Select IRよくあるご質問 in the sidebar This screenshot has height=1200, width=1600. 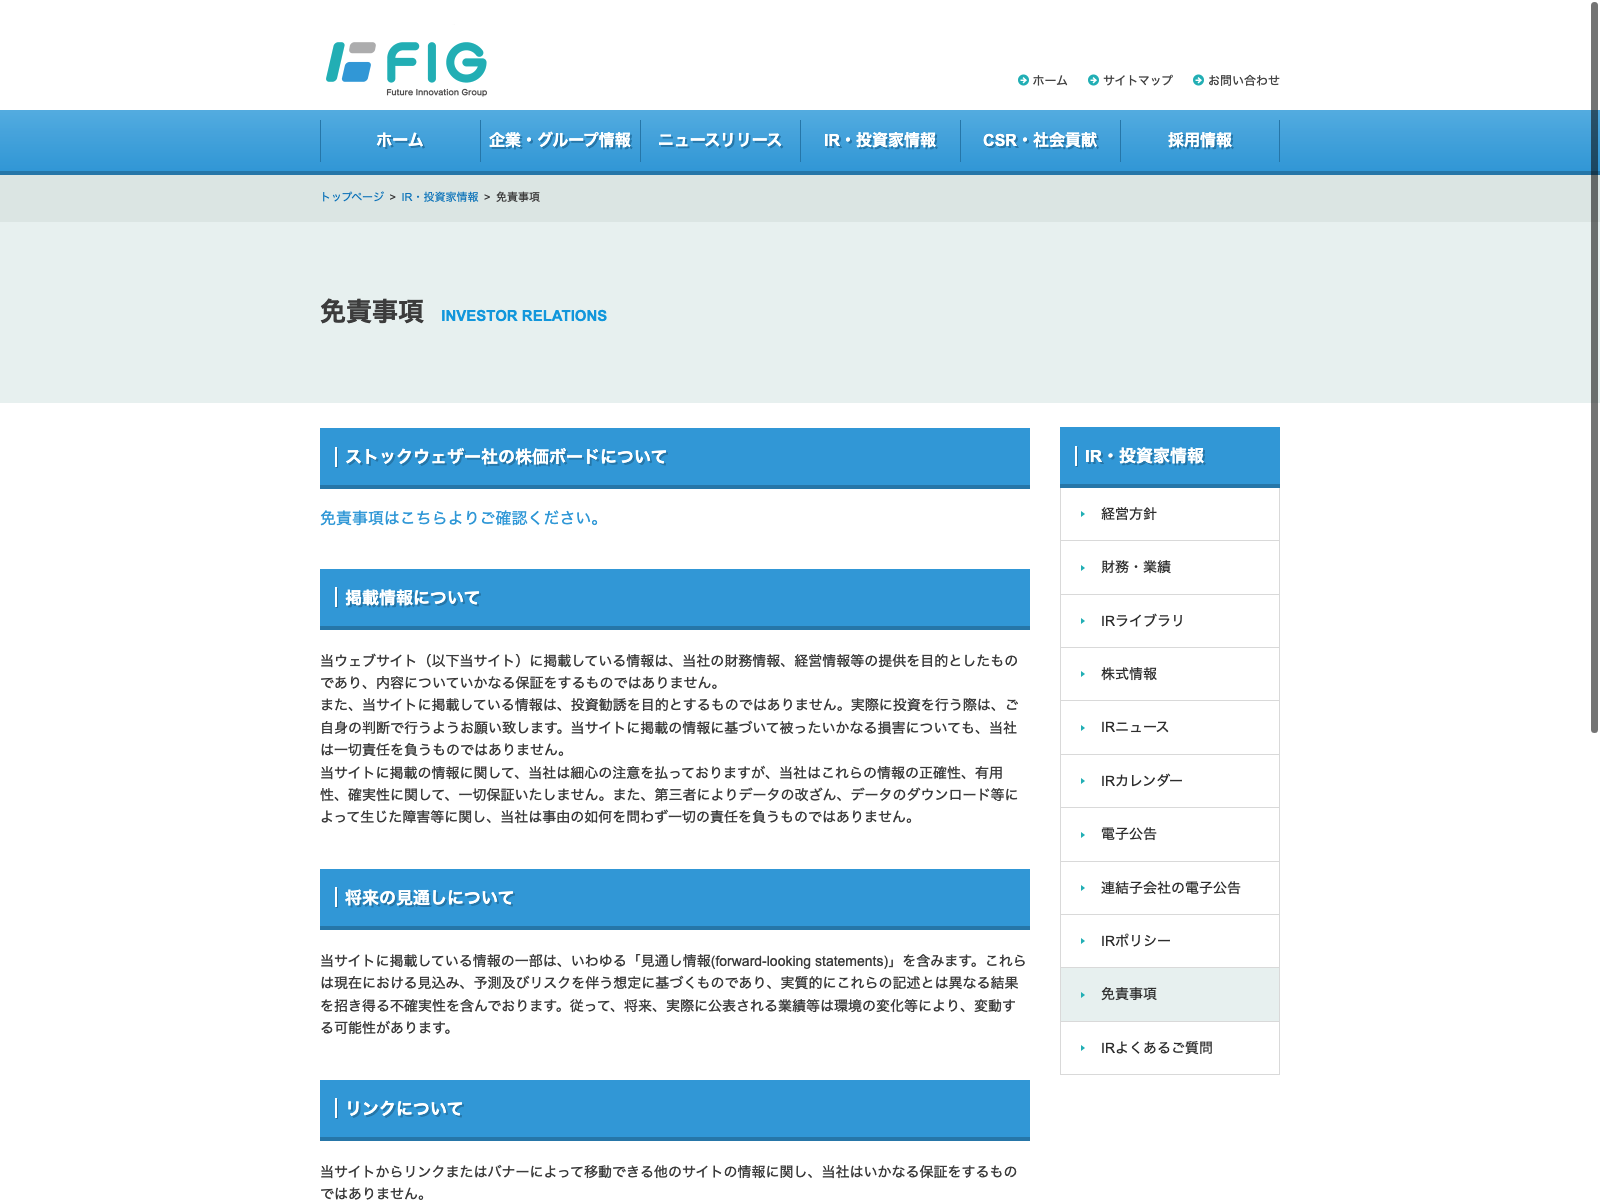coord(1156,1048)
